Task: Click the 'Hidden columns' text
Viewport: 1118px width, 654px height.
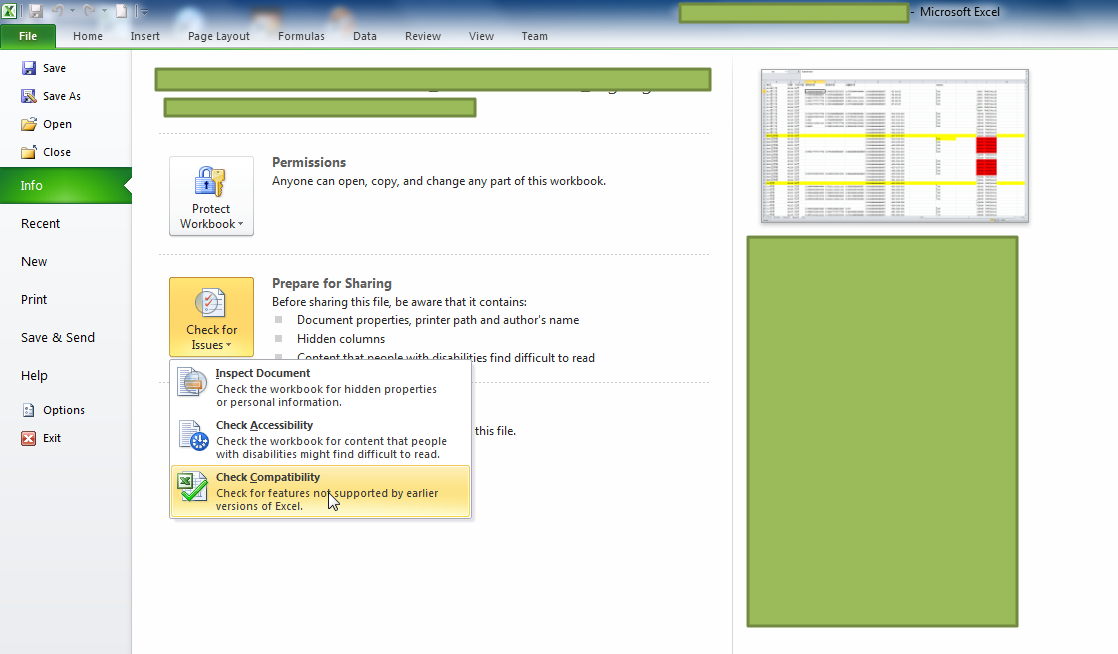Action: pyautogui.click(x=341, y=339)
